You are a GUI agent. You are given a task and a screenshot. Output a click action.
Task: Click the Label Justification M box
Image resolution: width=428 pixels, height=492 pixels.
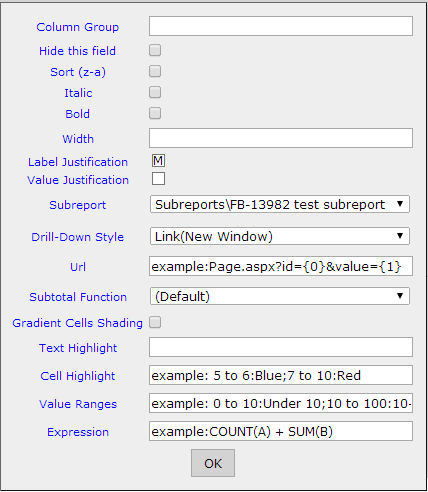158,161
